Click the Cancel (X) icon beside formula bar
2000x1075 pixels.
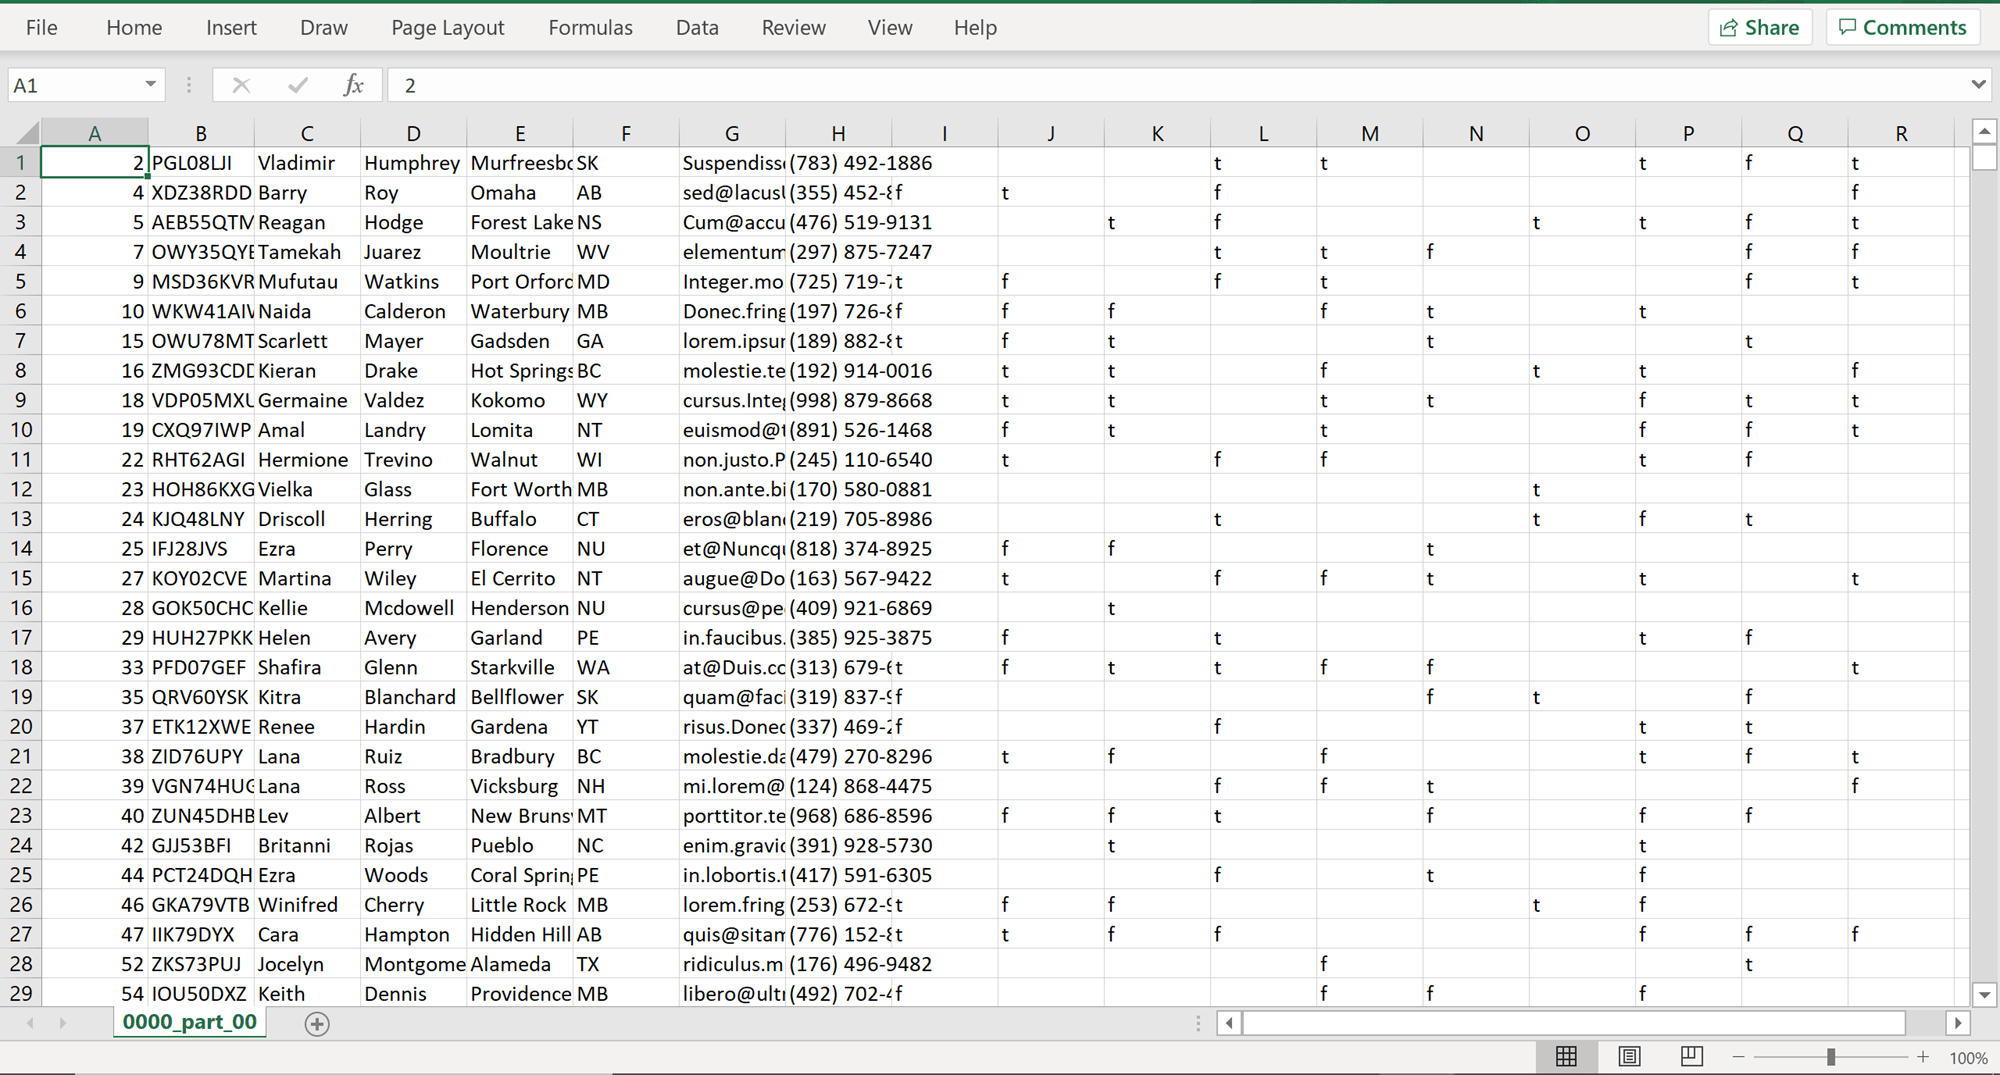click(x=241, y=85)
